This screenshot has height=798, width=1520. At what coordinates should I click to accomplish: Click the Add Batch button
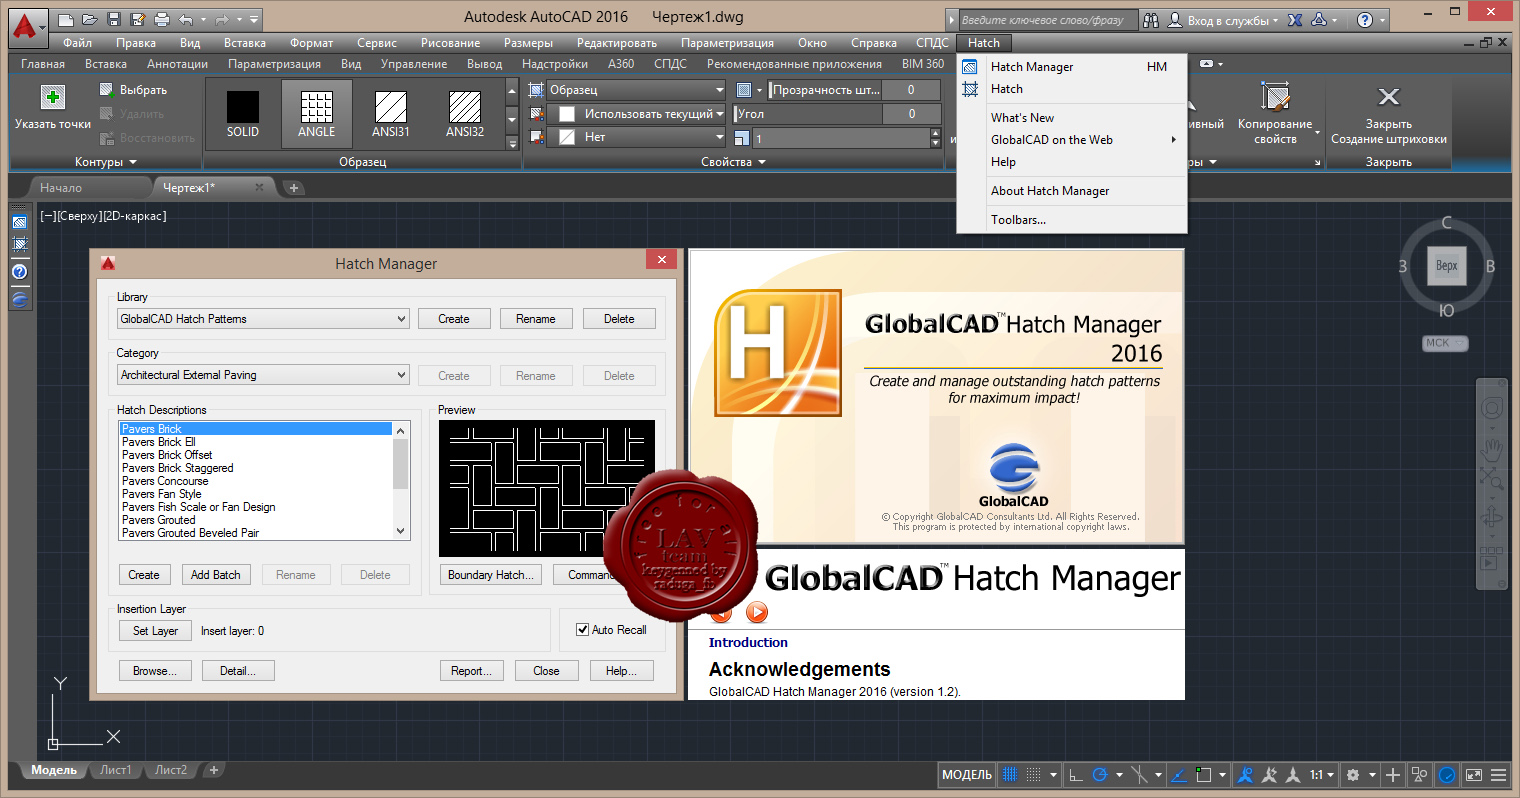pos(216,575)
